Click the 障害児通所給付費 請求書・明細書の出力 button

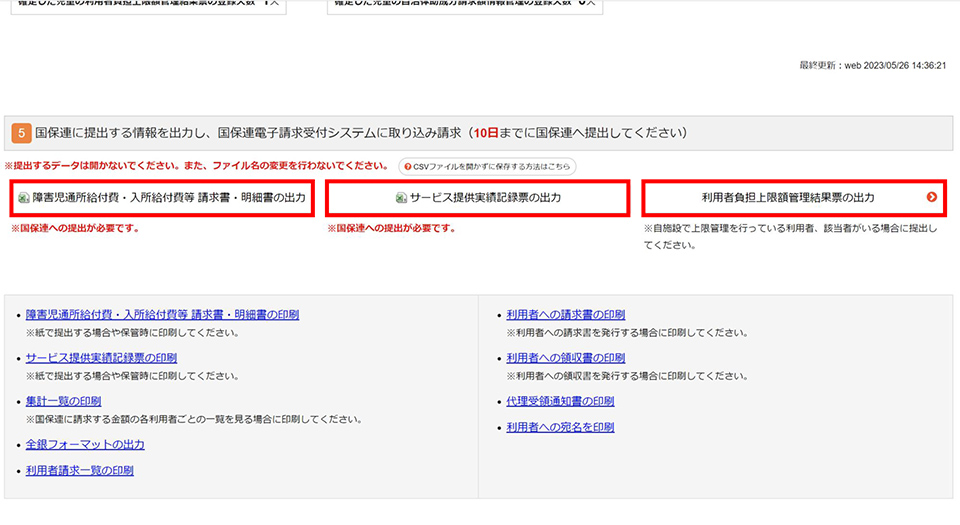(x=162, y=198)
